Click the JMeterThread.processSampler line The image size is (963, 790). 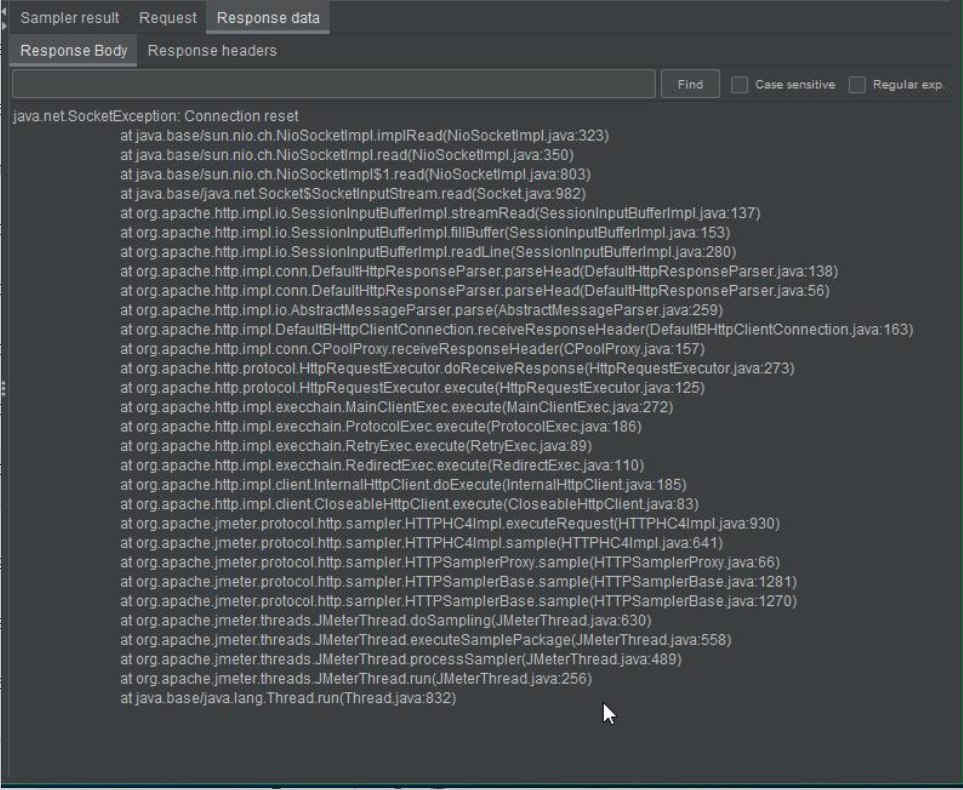pos(401,660)
